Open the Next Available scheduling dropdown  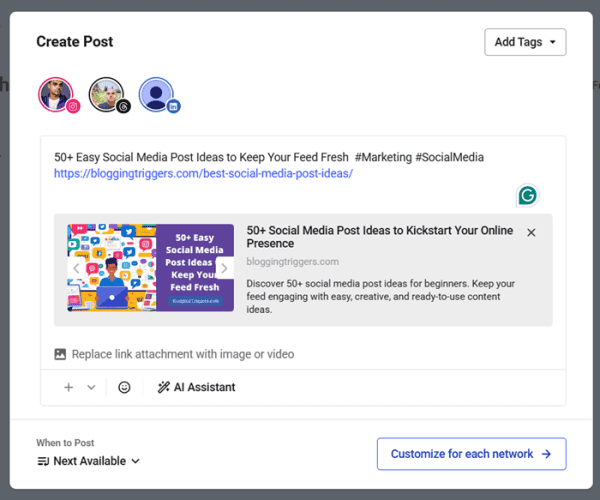[x=88, y=461]
